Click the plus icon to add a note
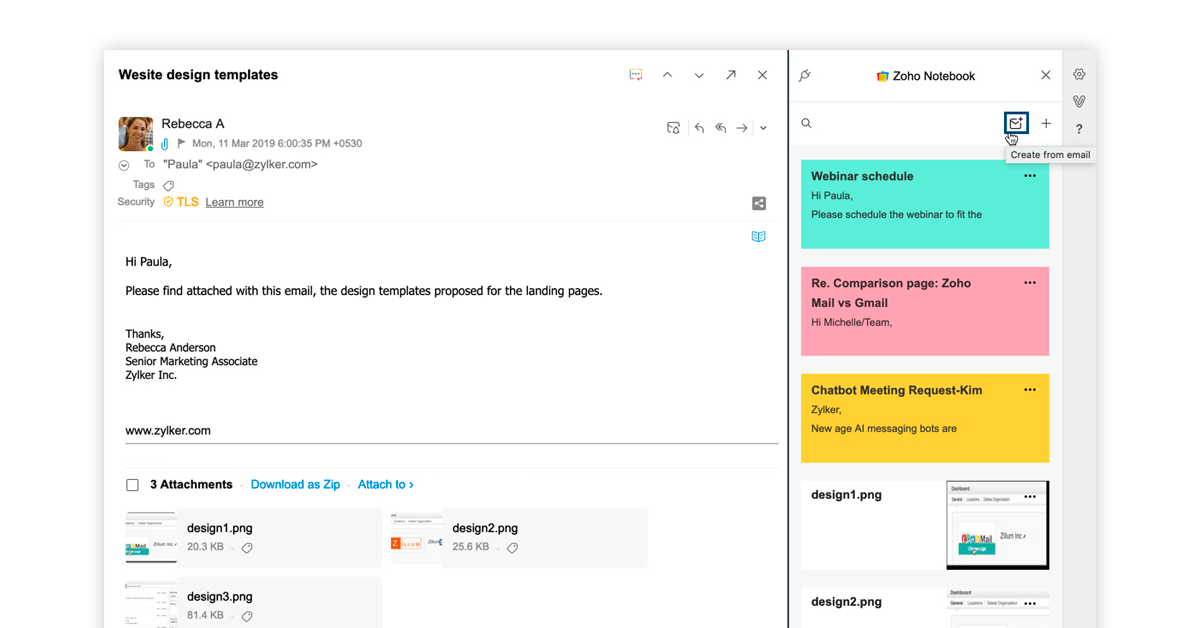The image size is (1200, 628). 1046,123
